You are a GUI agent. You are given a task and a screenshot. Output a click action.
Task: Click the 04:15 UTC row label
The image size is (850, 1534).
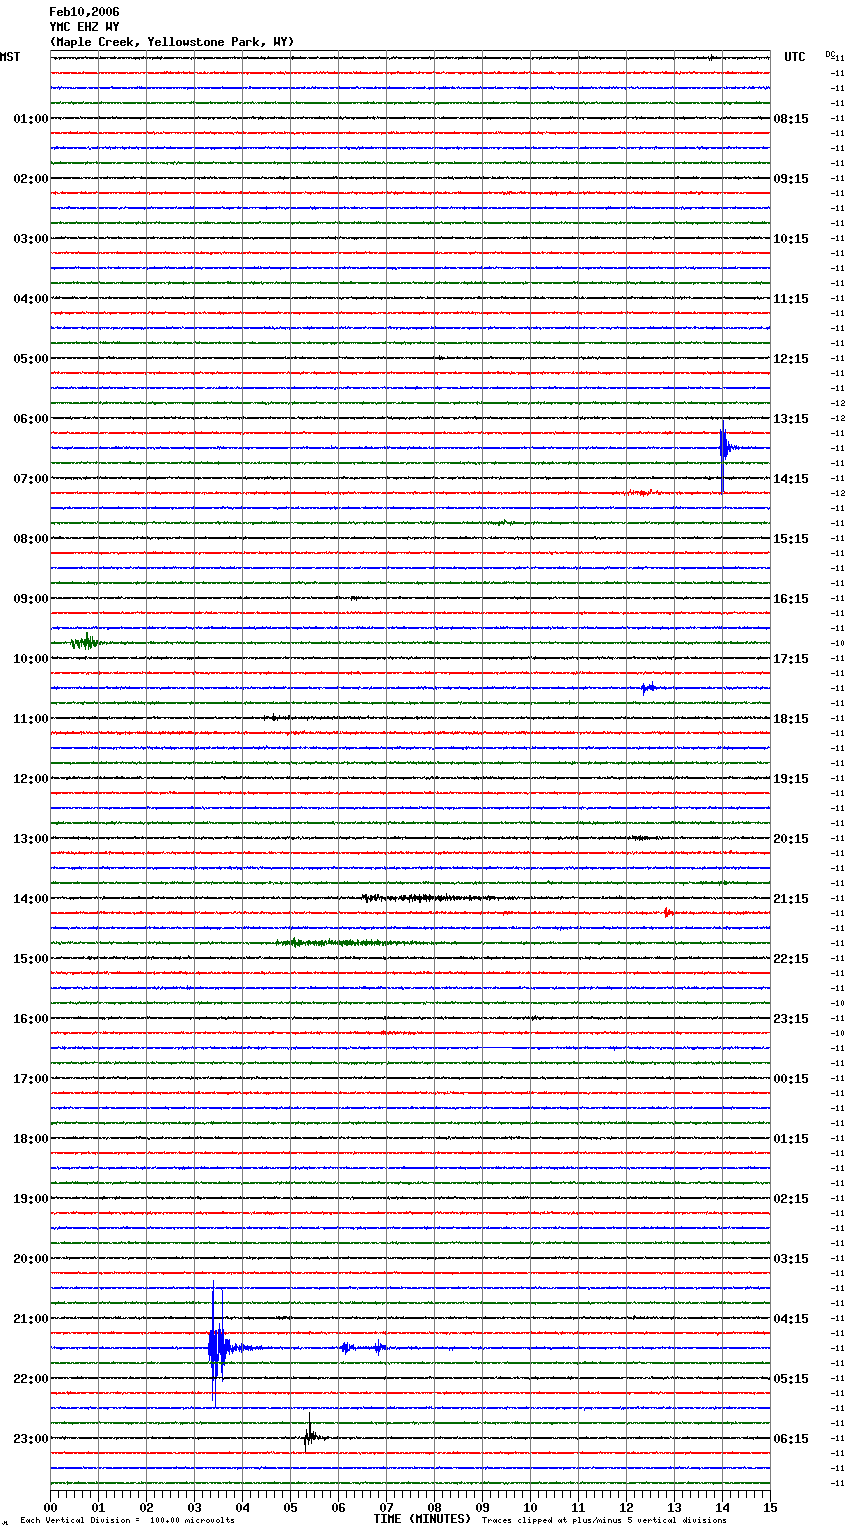[x=791, y=1319]
